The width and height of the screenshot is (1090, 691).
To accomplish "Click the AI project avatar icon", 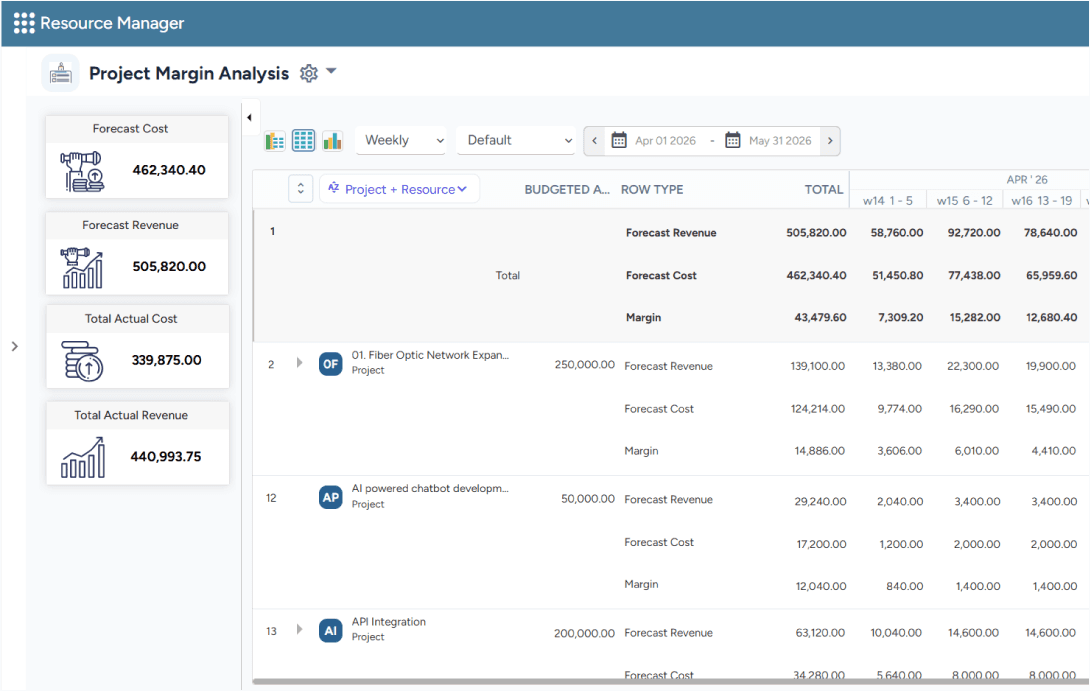I will (331, 631).
